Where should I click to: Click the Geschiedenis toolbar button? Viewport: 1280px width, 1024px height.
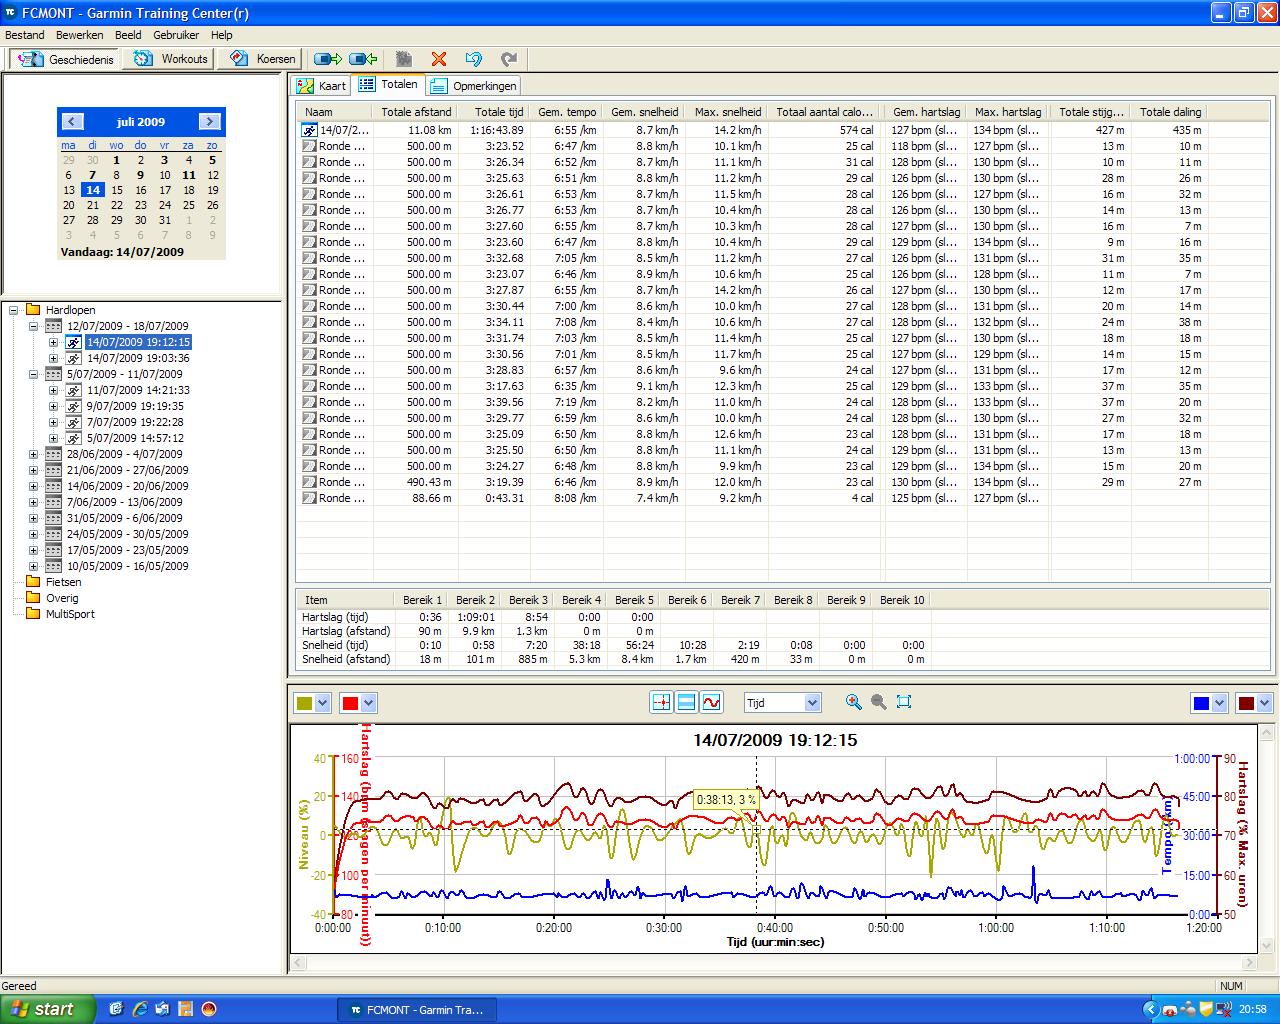coord(67,59)
